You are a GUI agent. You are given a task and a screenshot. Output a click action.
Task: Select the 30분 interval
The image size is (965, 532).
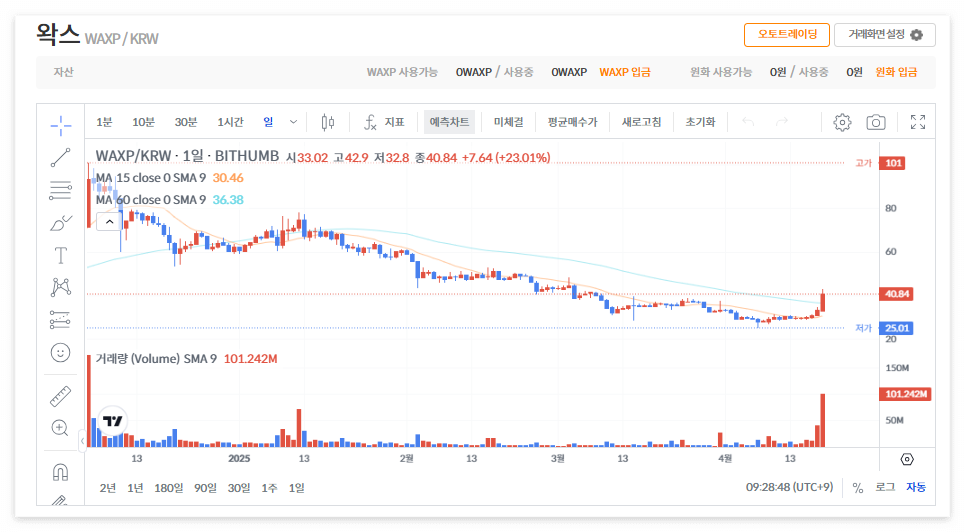point(186,122)
